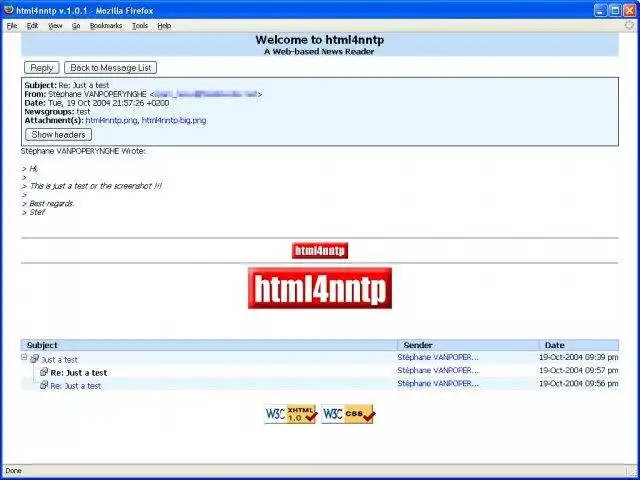This screenshot has width=640, height=480.
Task: Click the date '19-Oct-2004 09:56 pm'
Action: tap(579, 383)
